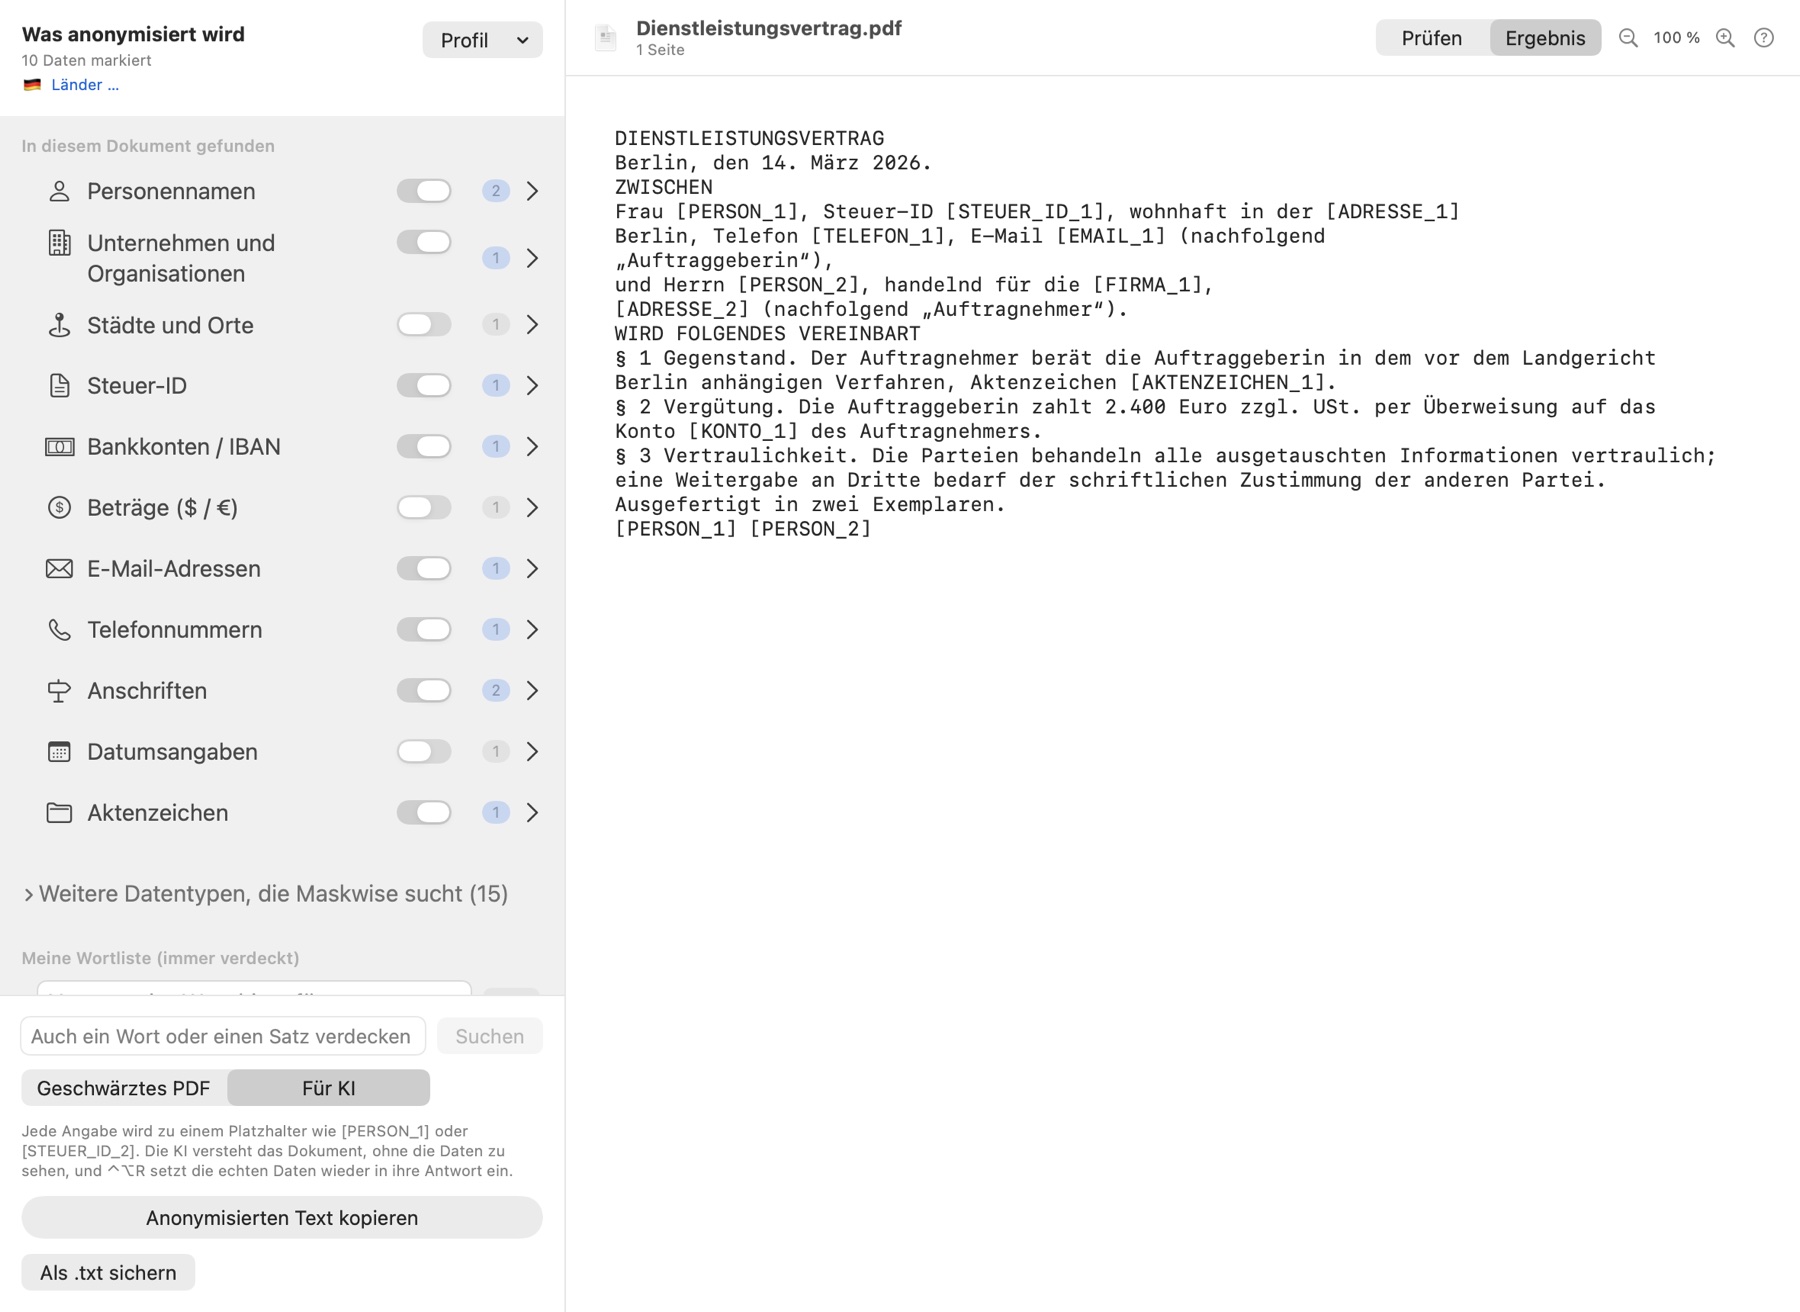The width and height of the screenshot is (1800, 1312).
Task: Expand Beträge ($ / €) chevron
Action: click(x=532, y=508)
